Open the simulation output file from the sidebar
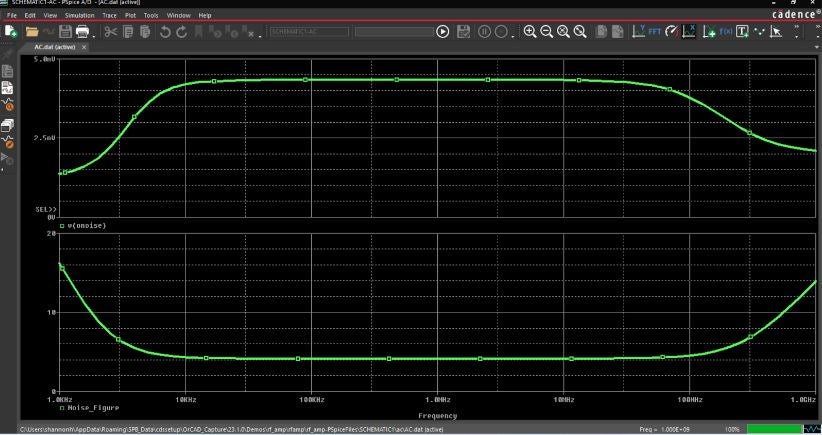The width and height of the screenshot is (822, 435). (x=7, y=88)
